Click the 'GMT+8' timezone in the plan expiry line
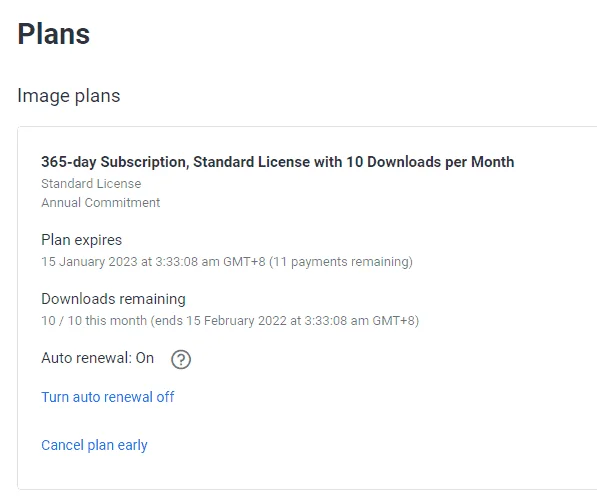Screen dimensions: 597x498 coord(244,262)
